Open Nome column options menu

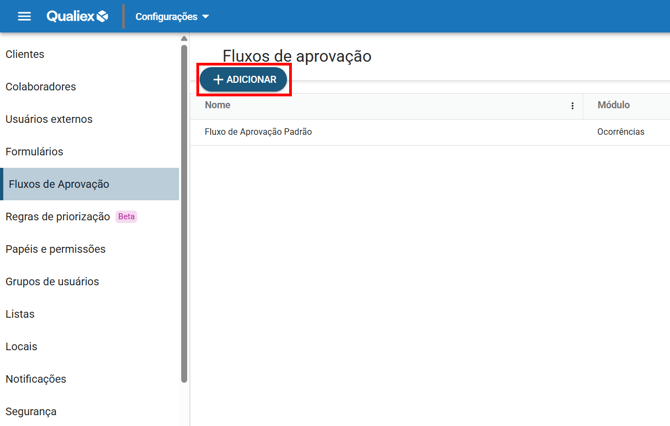(x=572, y=106)
